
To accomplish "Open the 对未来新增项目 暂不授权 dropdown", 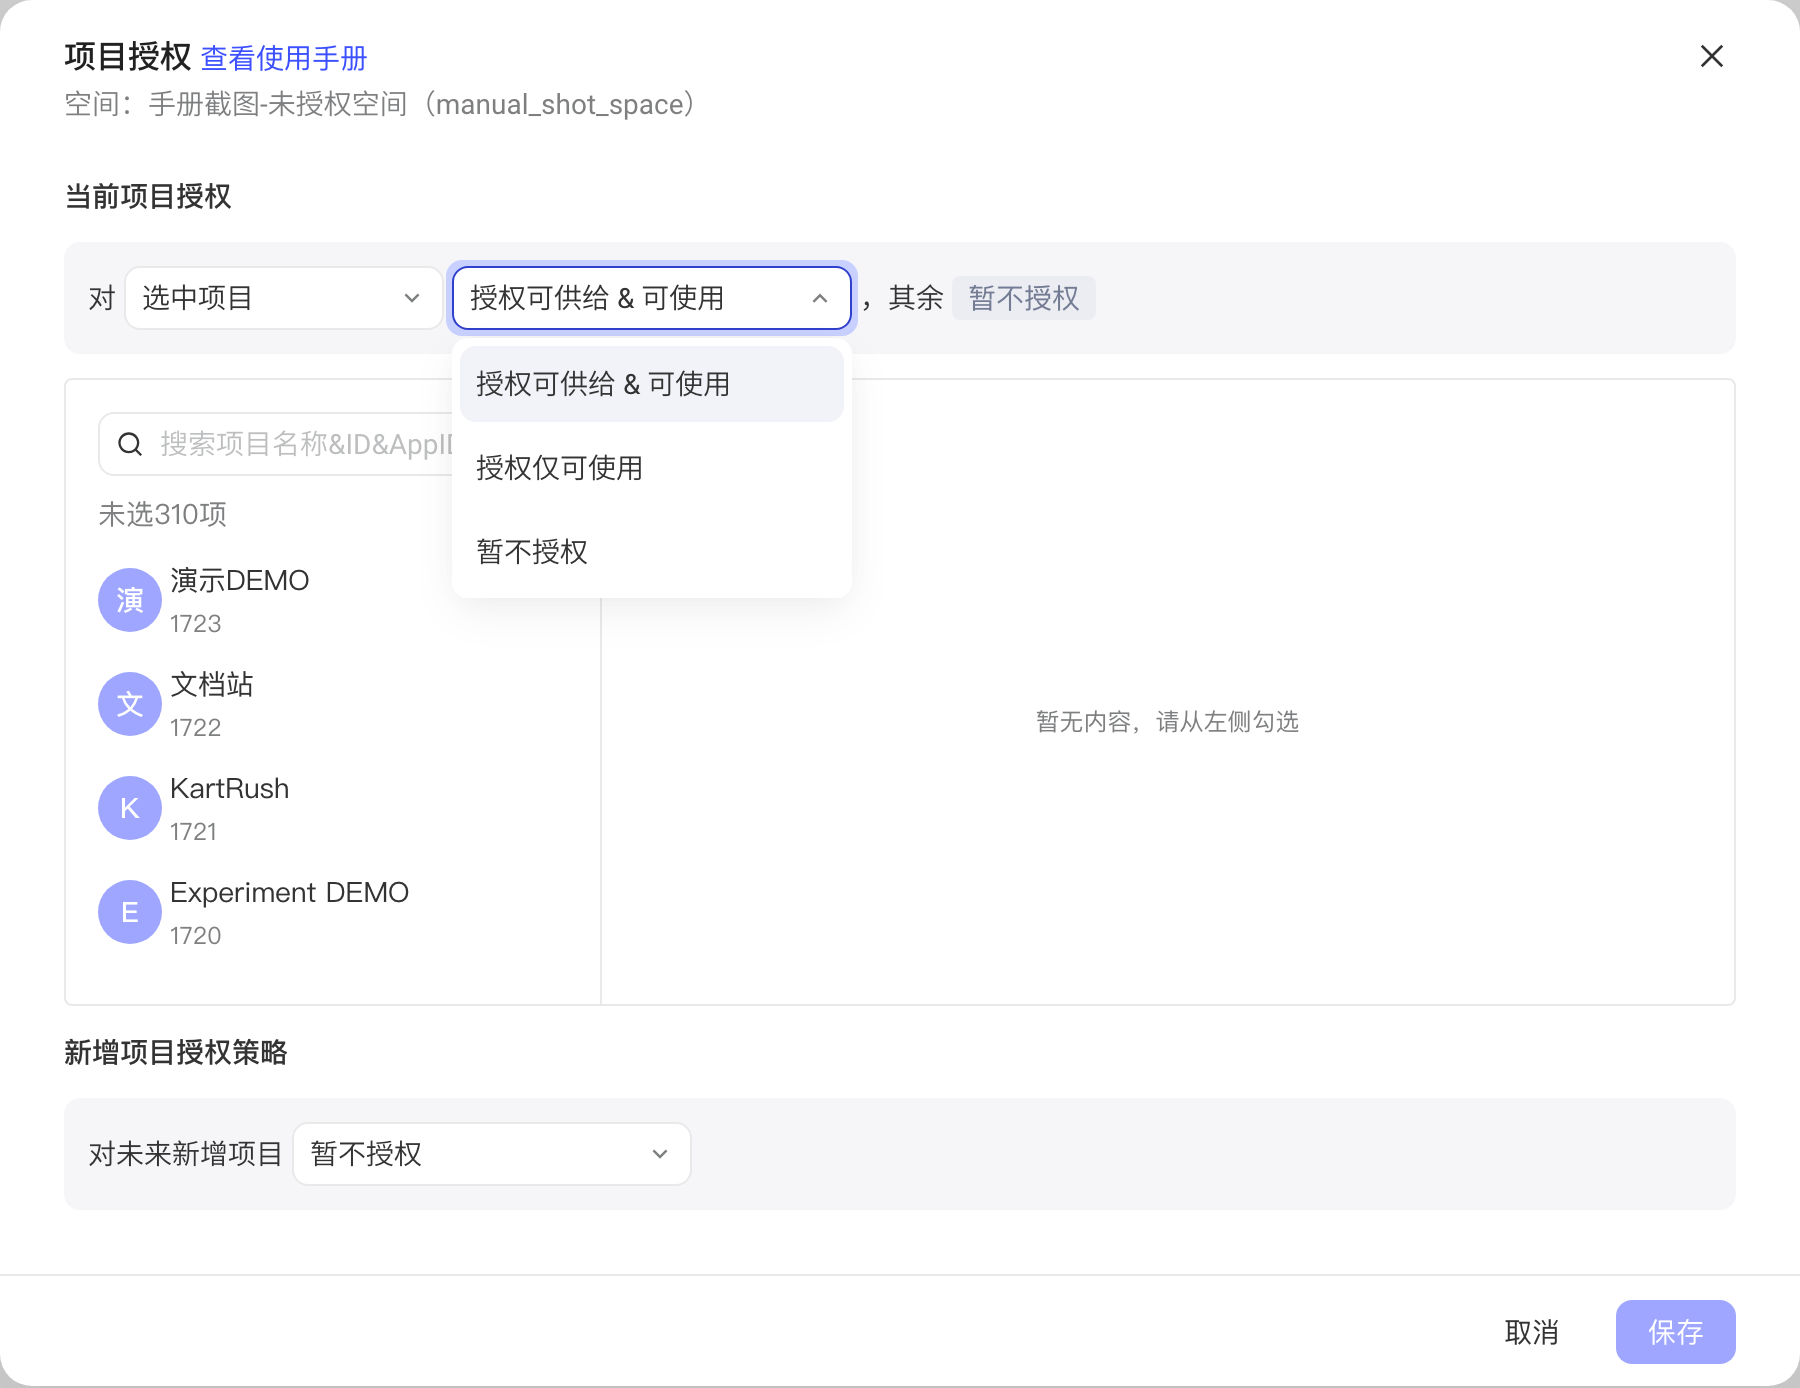I will pos(491,1154).
